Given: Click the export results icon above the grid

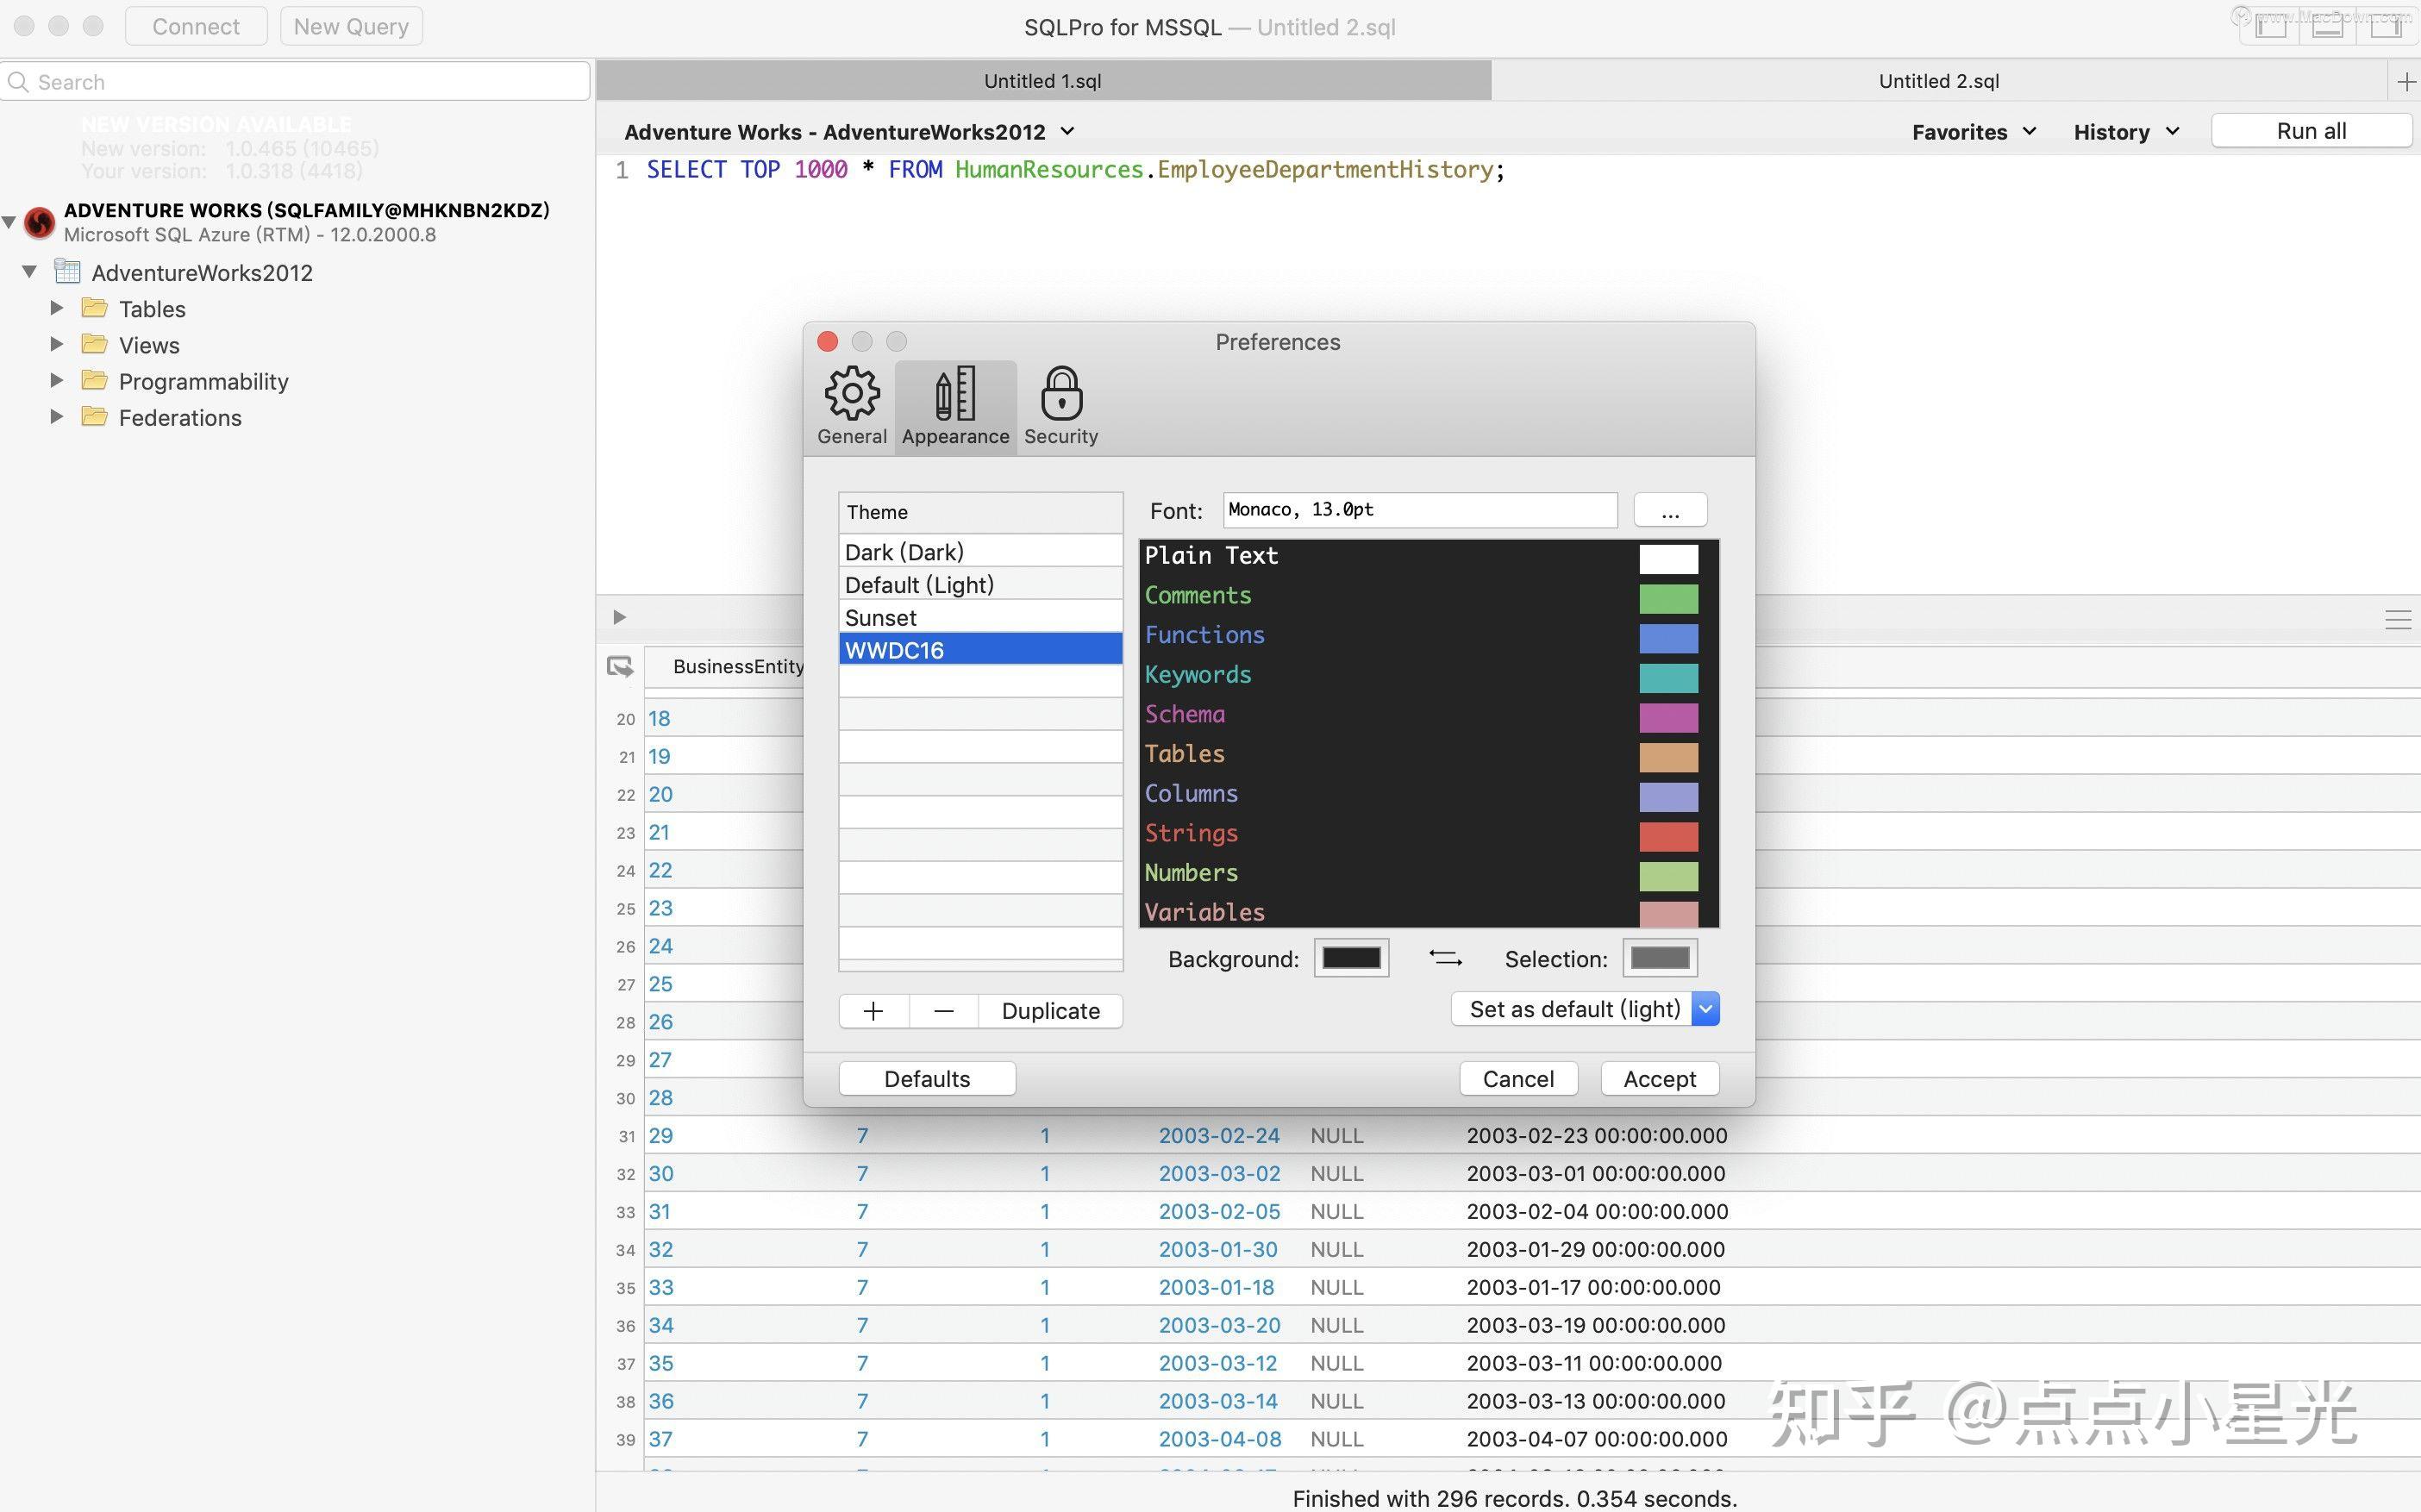Looking at the screenshot, I should pyautogui.click(x=620, y=665).
